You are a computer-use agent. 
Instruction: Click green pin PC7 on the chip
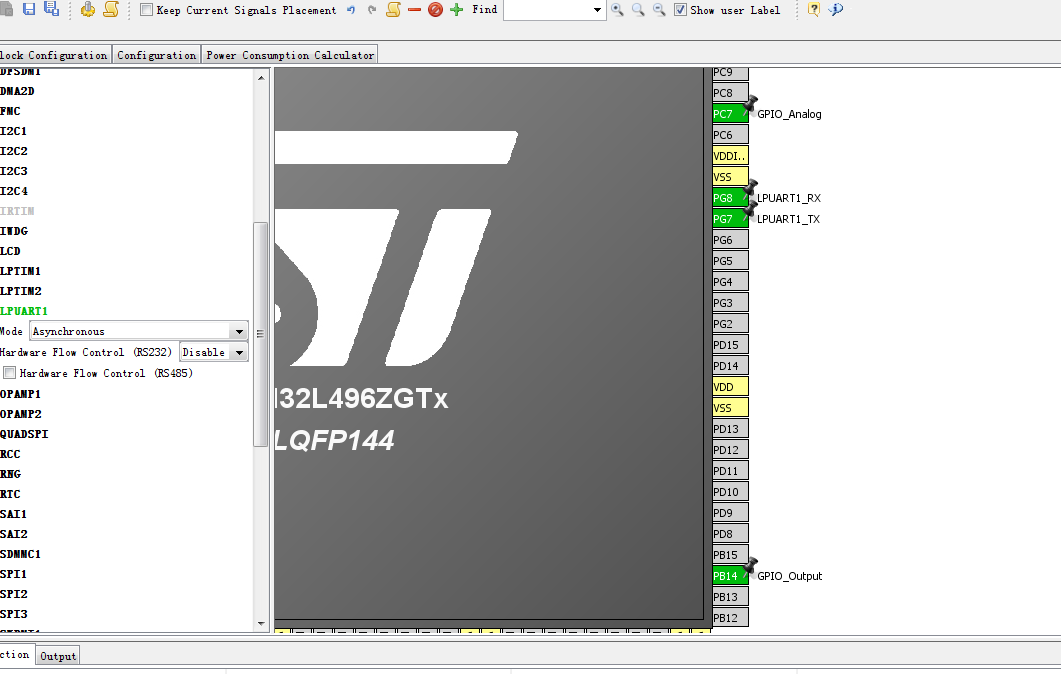coord(730,114)
